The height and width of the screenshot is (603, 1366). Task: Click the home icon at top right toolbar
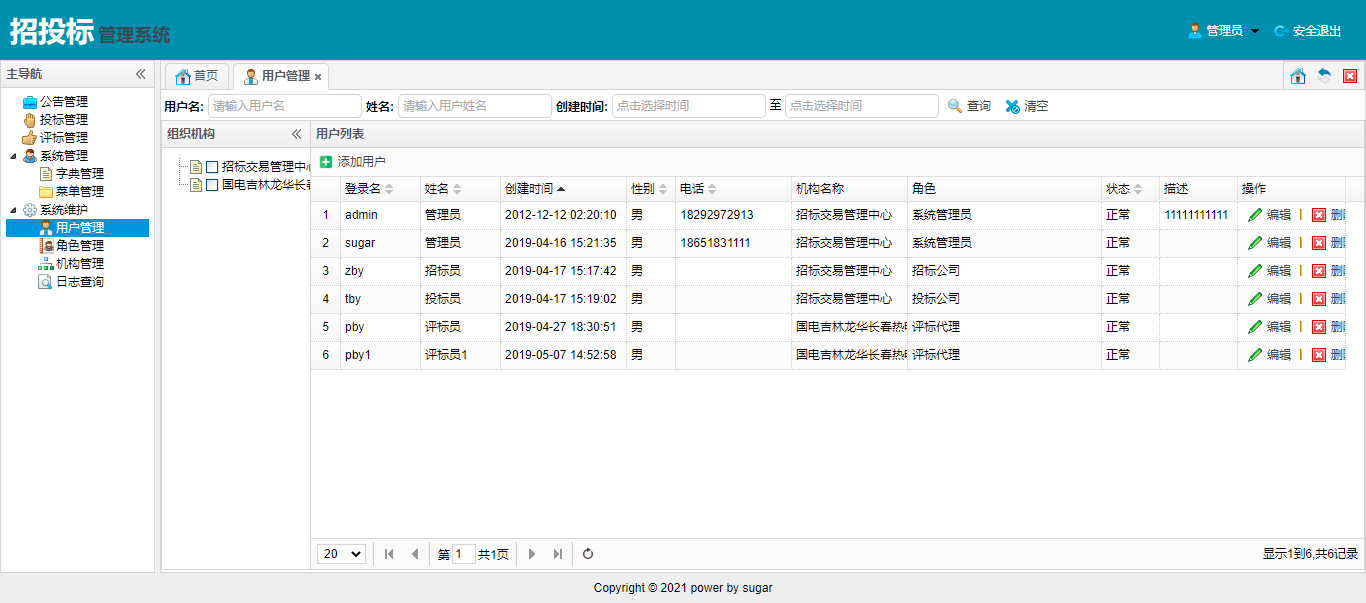click(x=1298, y=76)
